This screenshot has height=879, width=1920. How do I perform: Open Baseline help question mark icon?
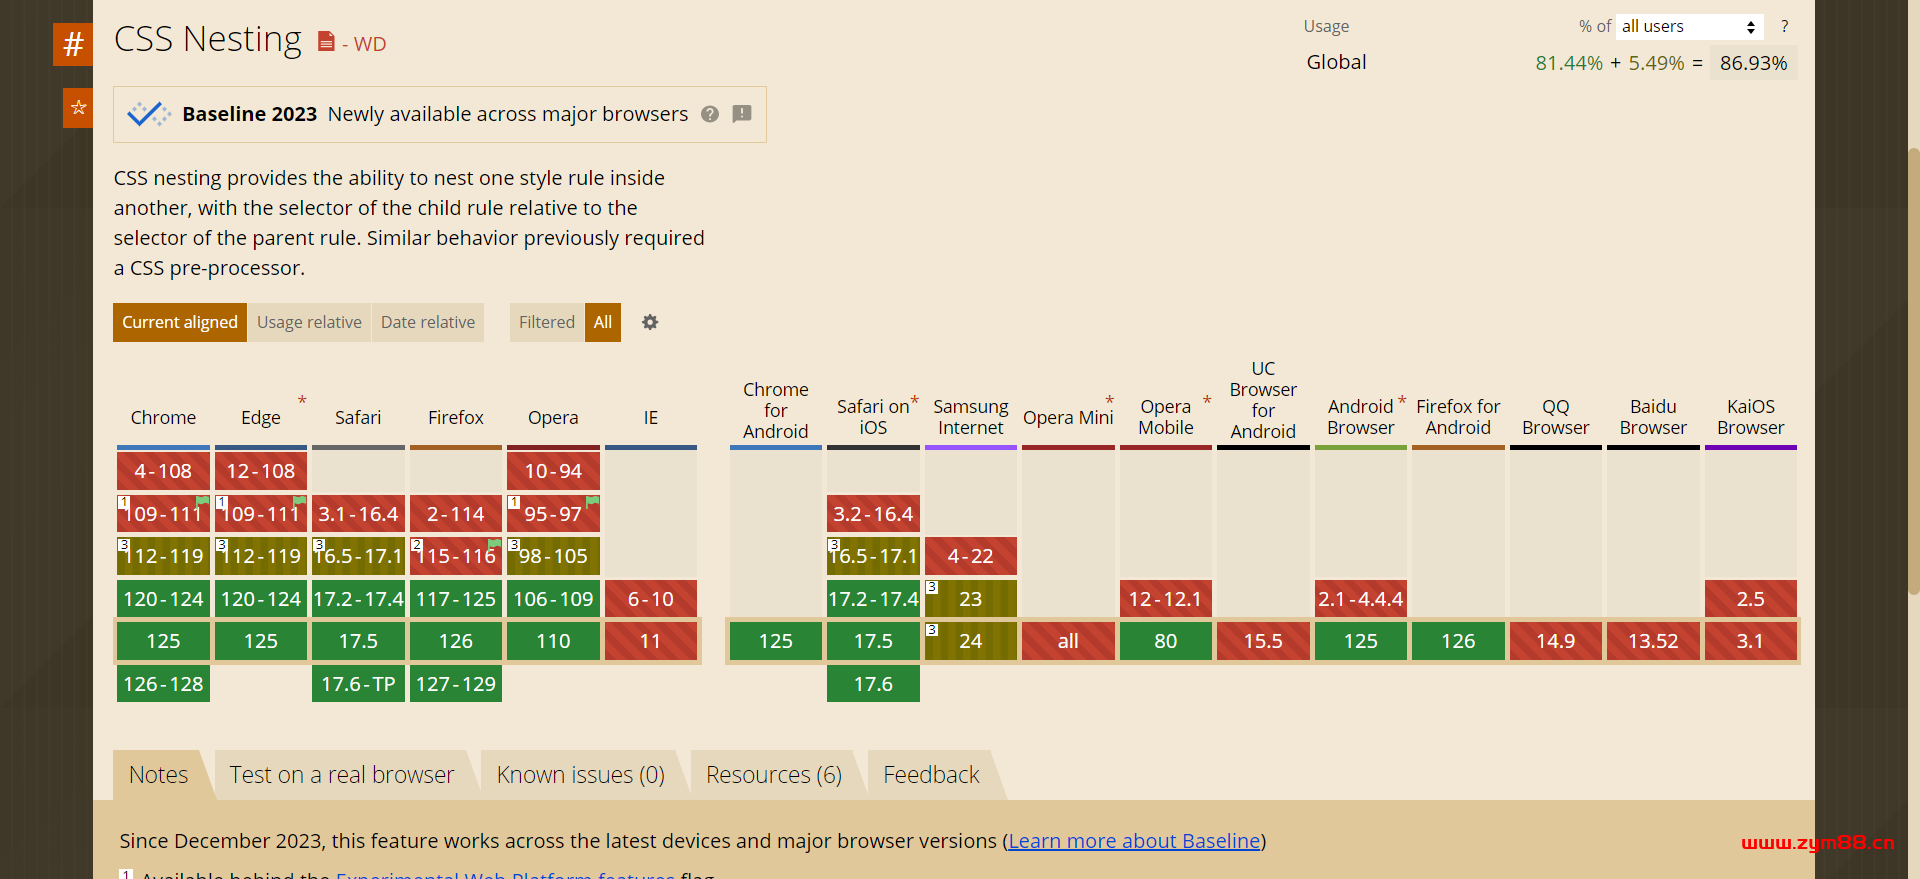point(710,114)
